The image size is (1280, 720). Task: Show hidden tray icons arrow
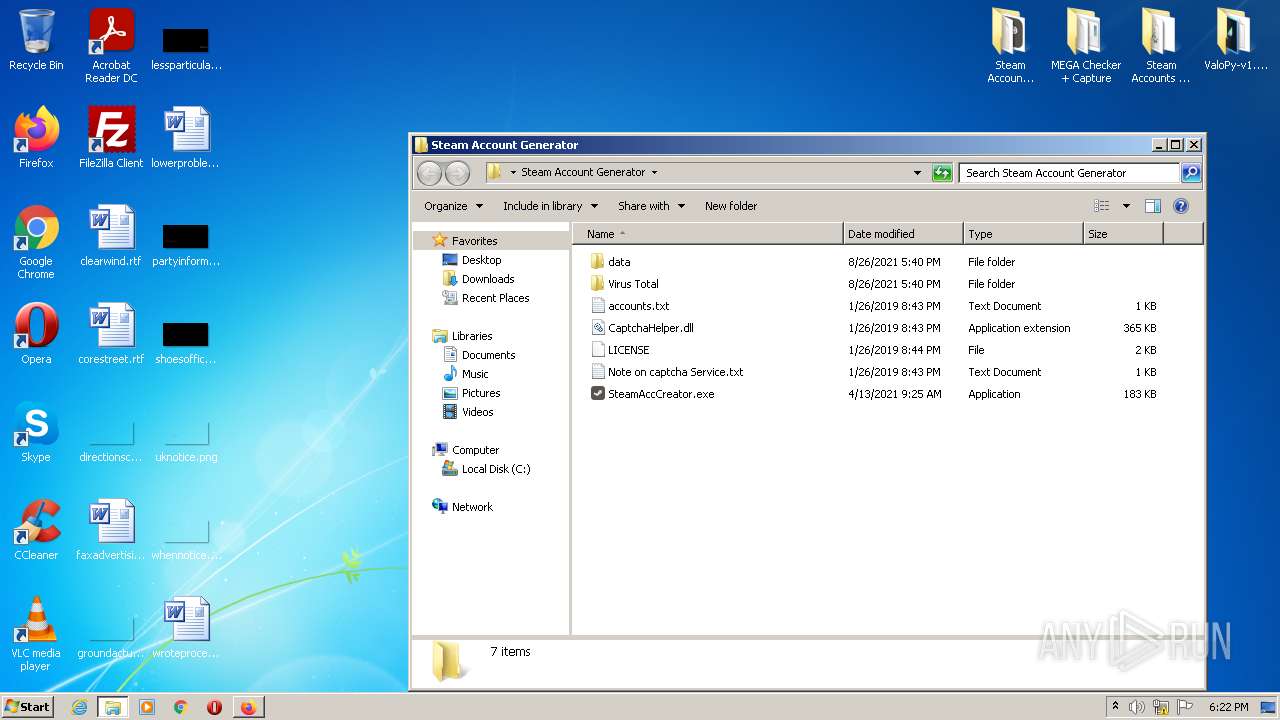click(1115, 707)
